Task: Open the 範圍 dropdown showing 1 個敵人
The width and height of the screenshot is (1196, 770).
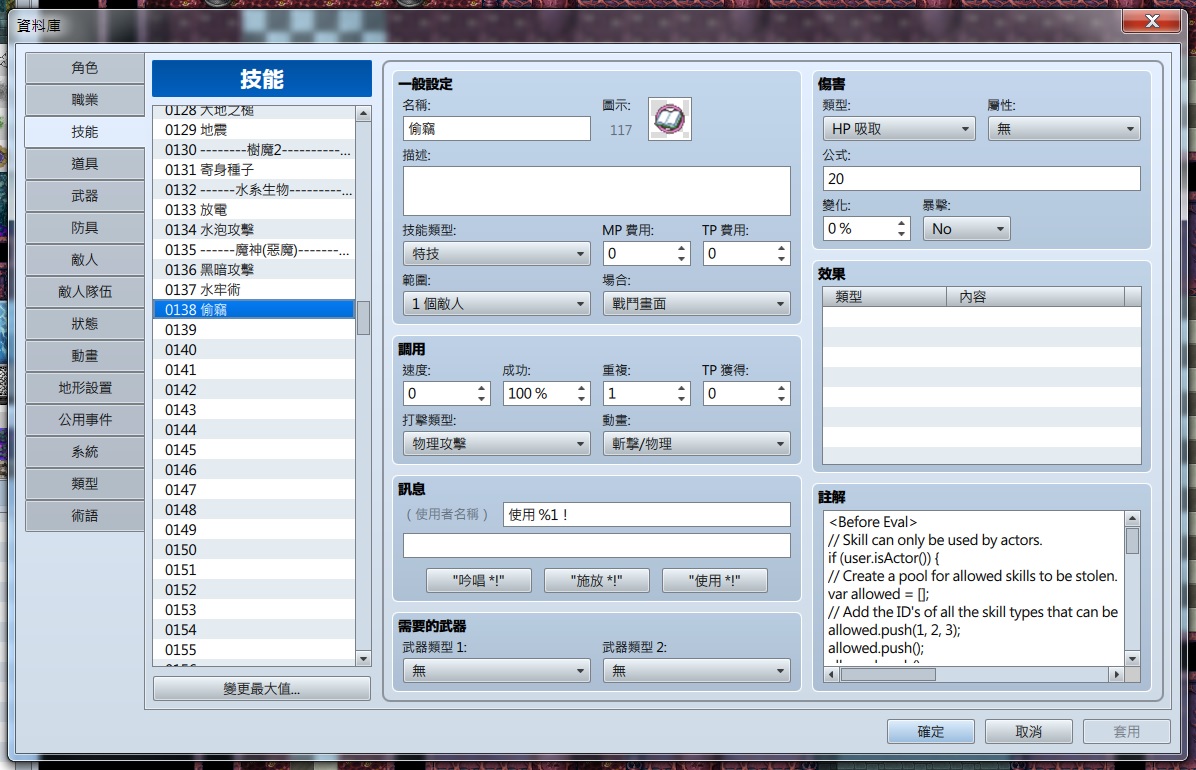Action: tap(497, 304)
